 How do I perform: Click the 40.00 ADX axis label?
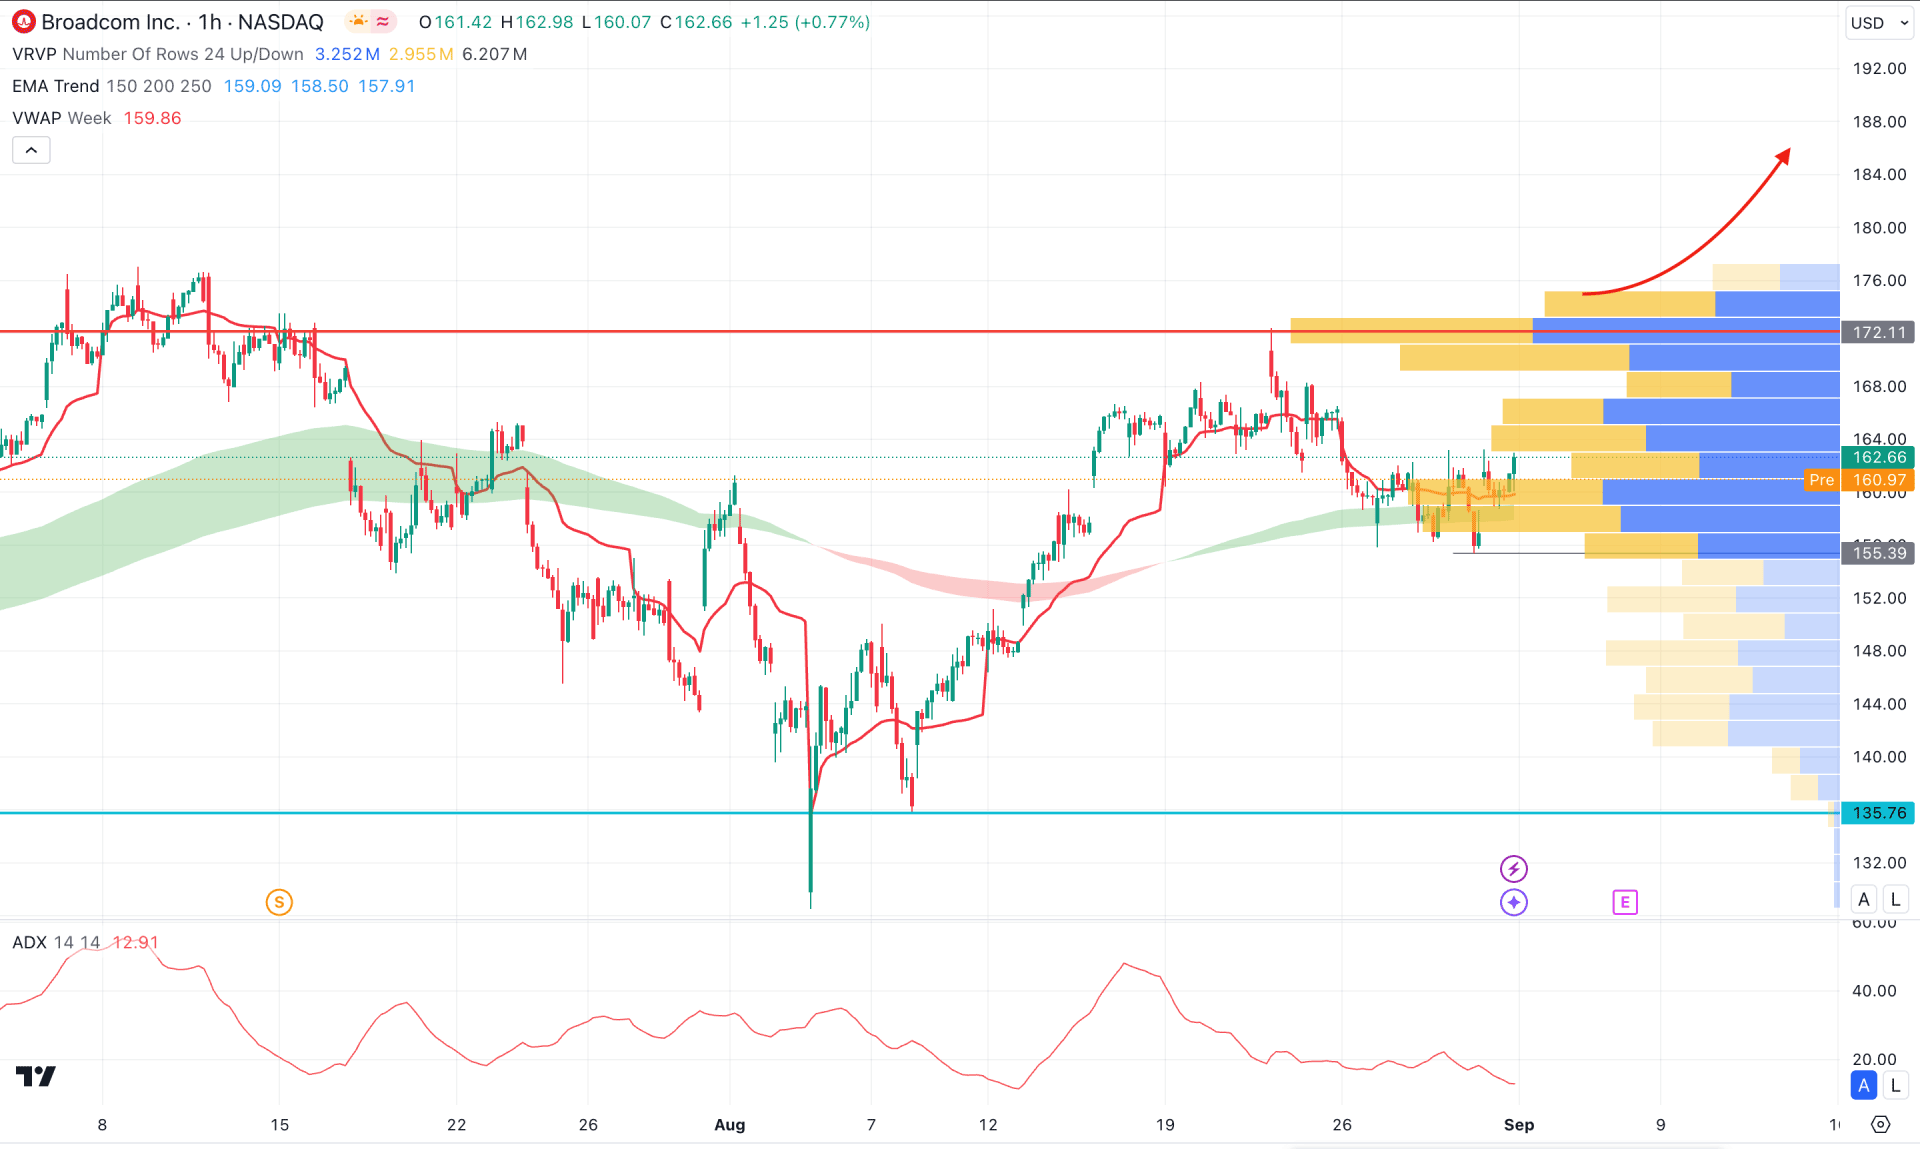pos(1874,991)
